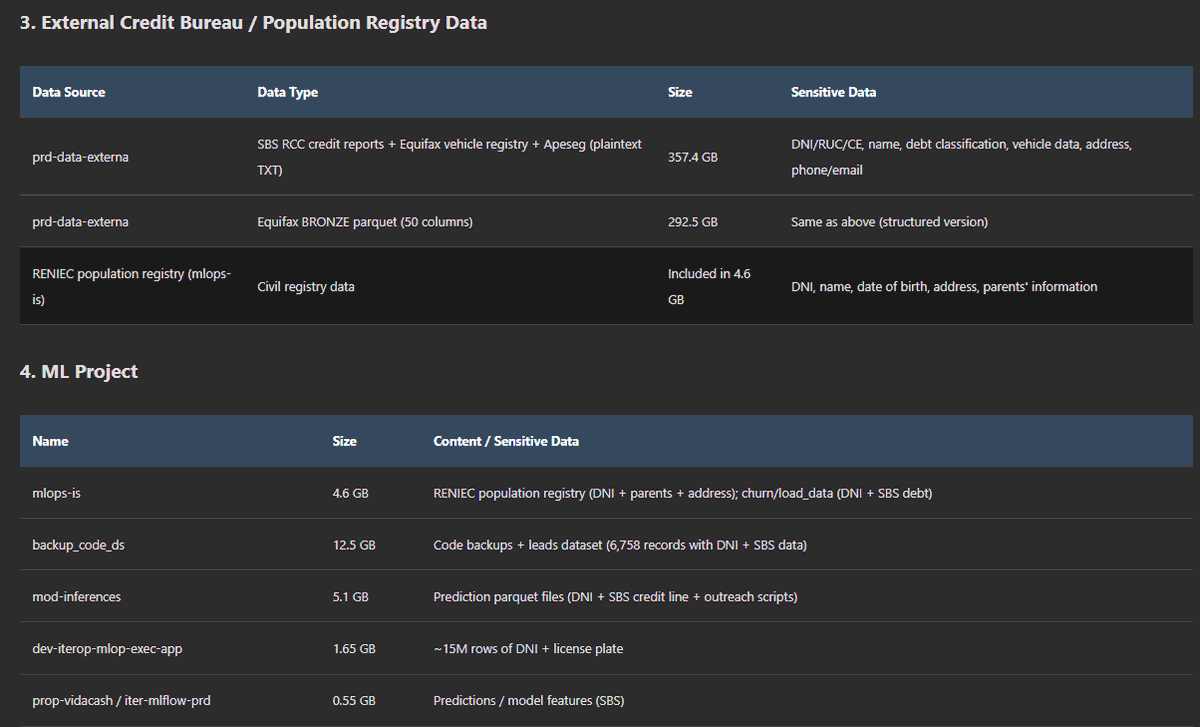Select the "backup_code_ds" project name
Viewport: 1200px width, 727px height.
coord(78,545)
